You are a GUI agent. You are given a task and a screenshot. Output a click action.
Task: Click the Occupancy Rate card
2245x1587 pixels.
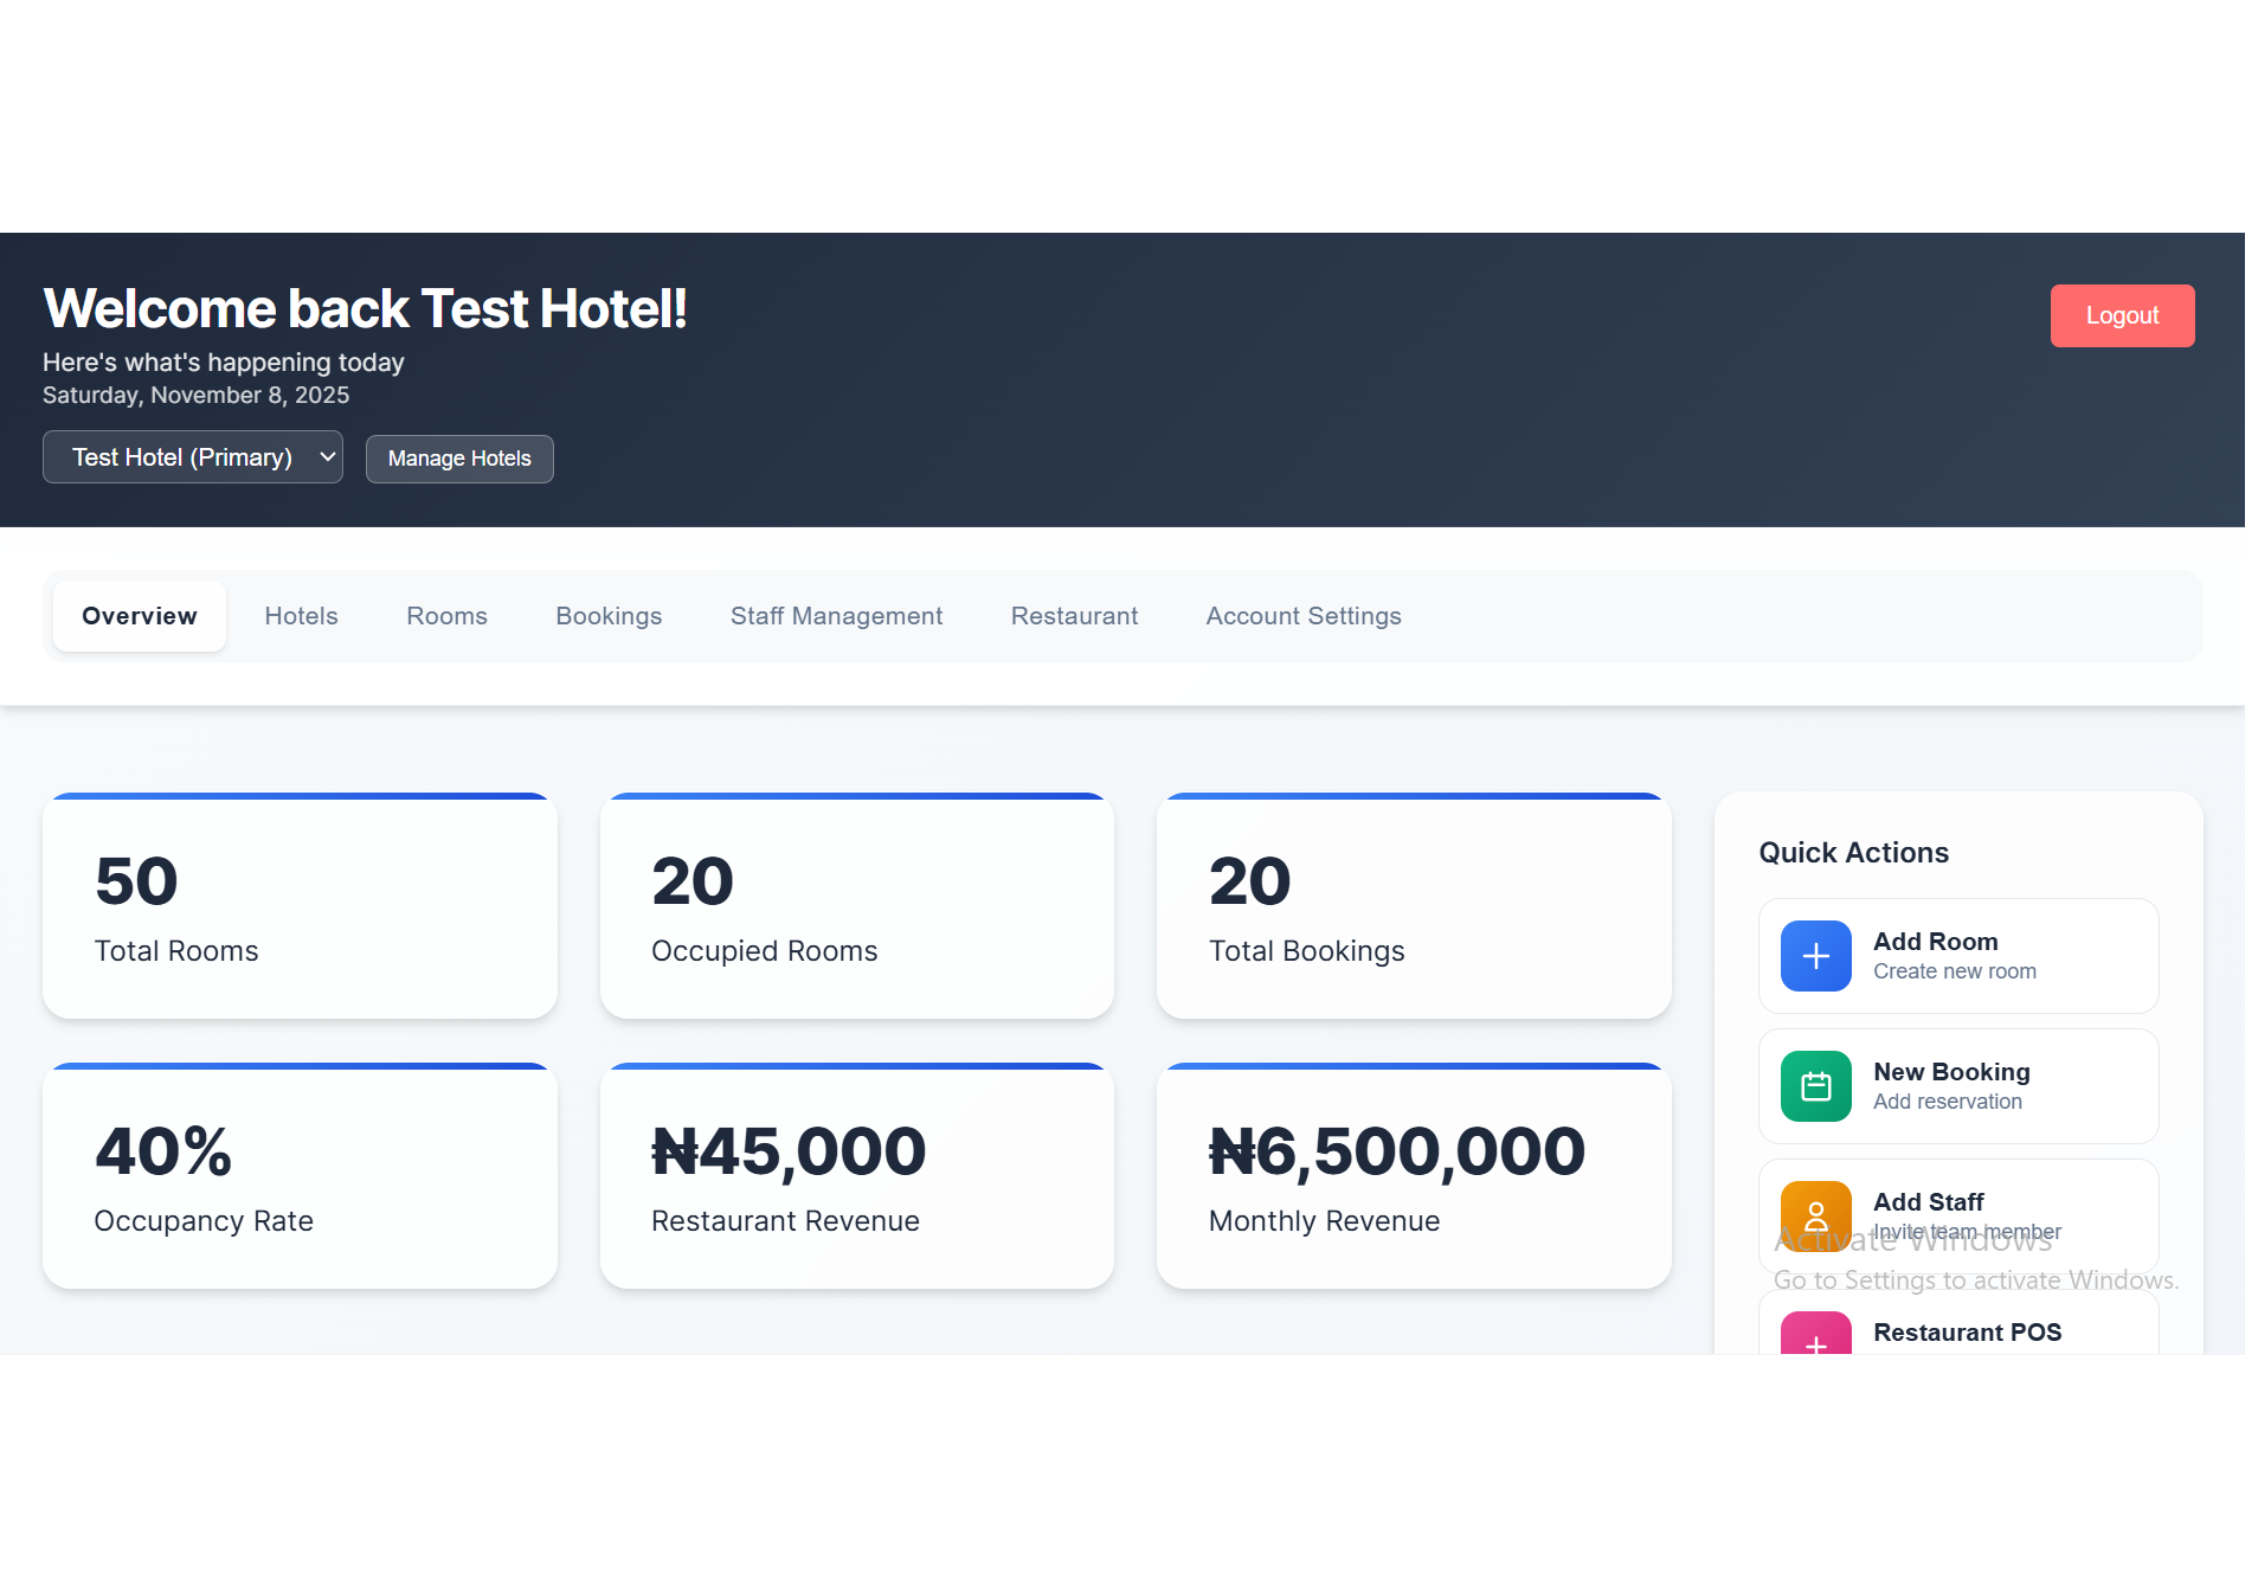299,1176
